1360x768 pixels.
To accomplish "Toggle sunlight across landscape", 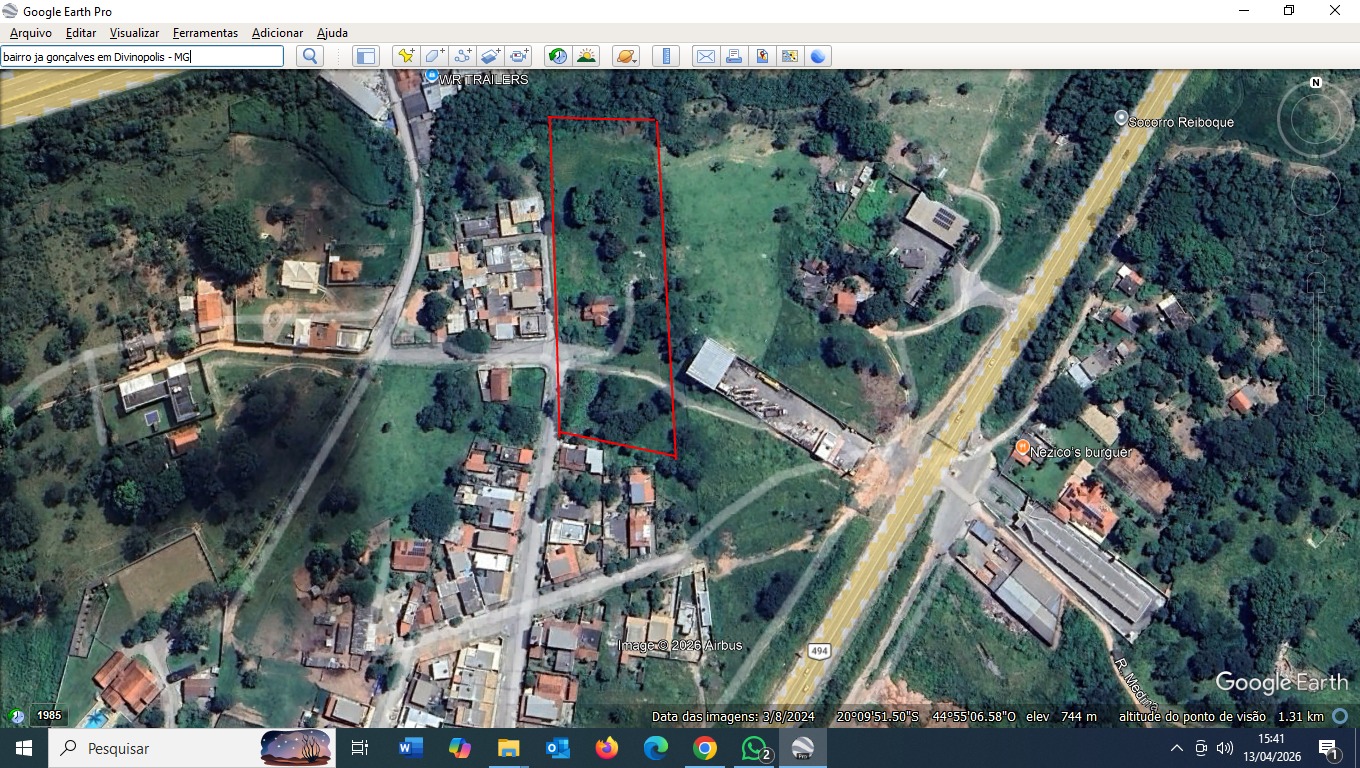I will click(586, 56).
